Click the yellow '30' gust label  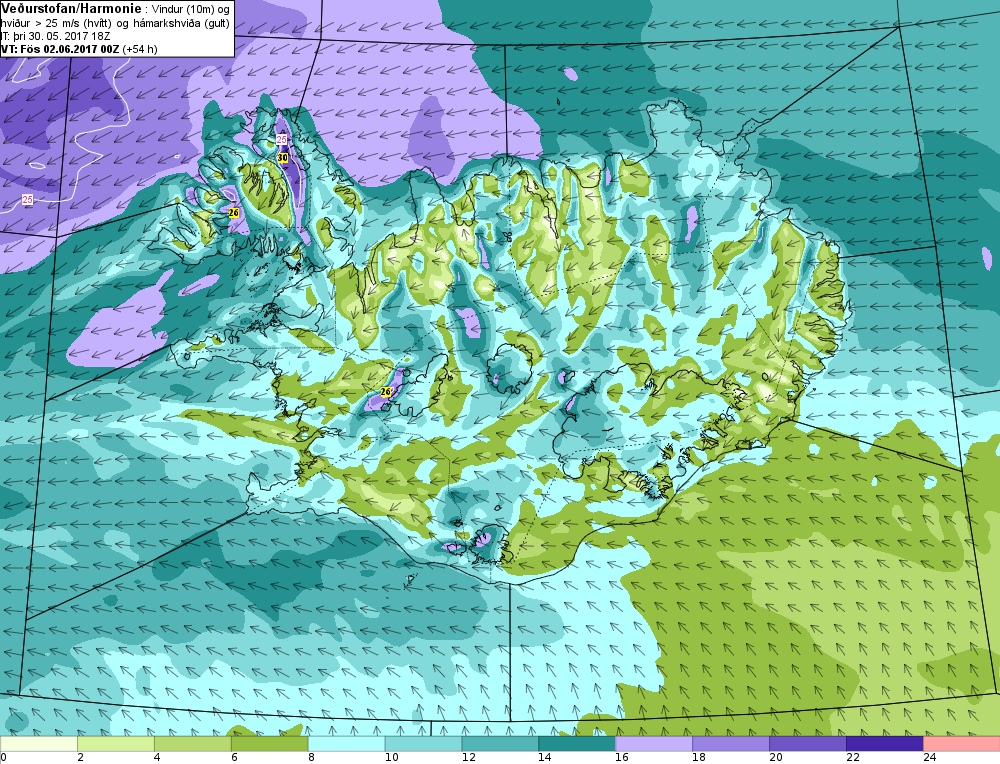click(283, 157)
